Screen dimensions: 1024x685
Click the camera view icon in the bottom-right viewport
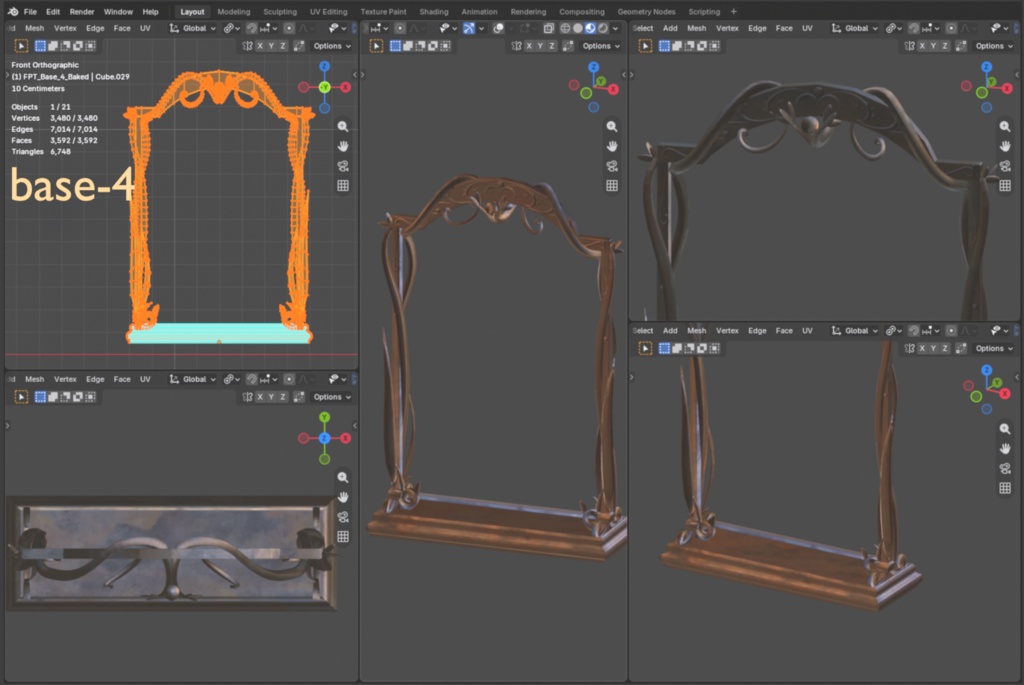click(1005, 468)
